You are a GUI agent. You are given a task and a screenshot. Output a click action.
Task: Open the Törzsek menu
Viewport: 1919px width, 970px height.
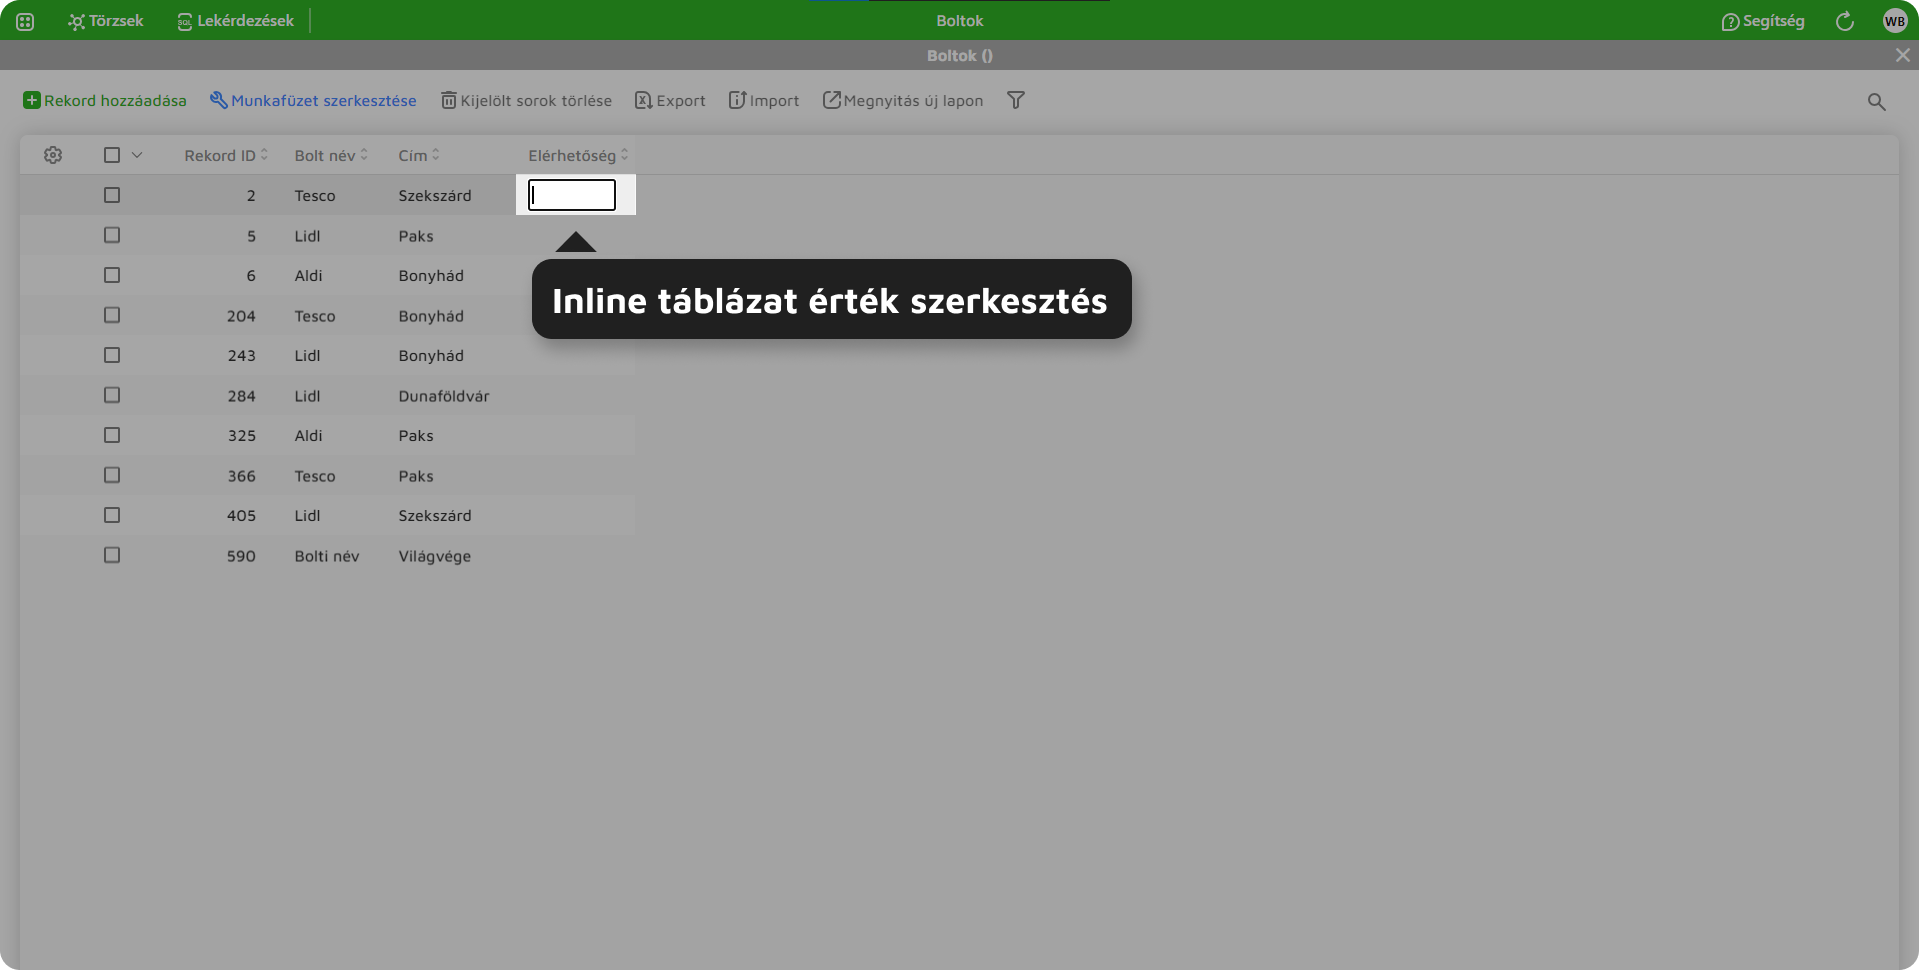106,21
